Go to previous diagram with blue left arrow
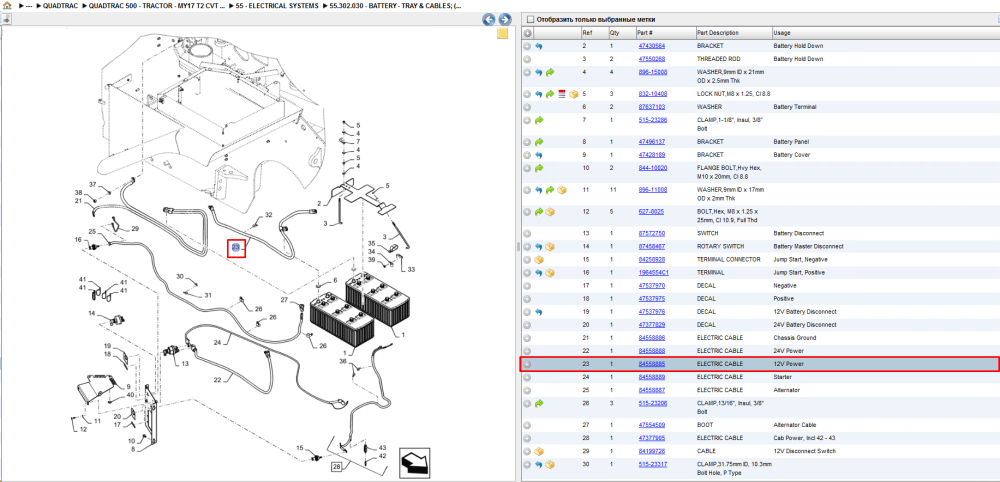 [489, 19]
